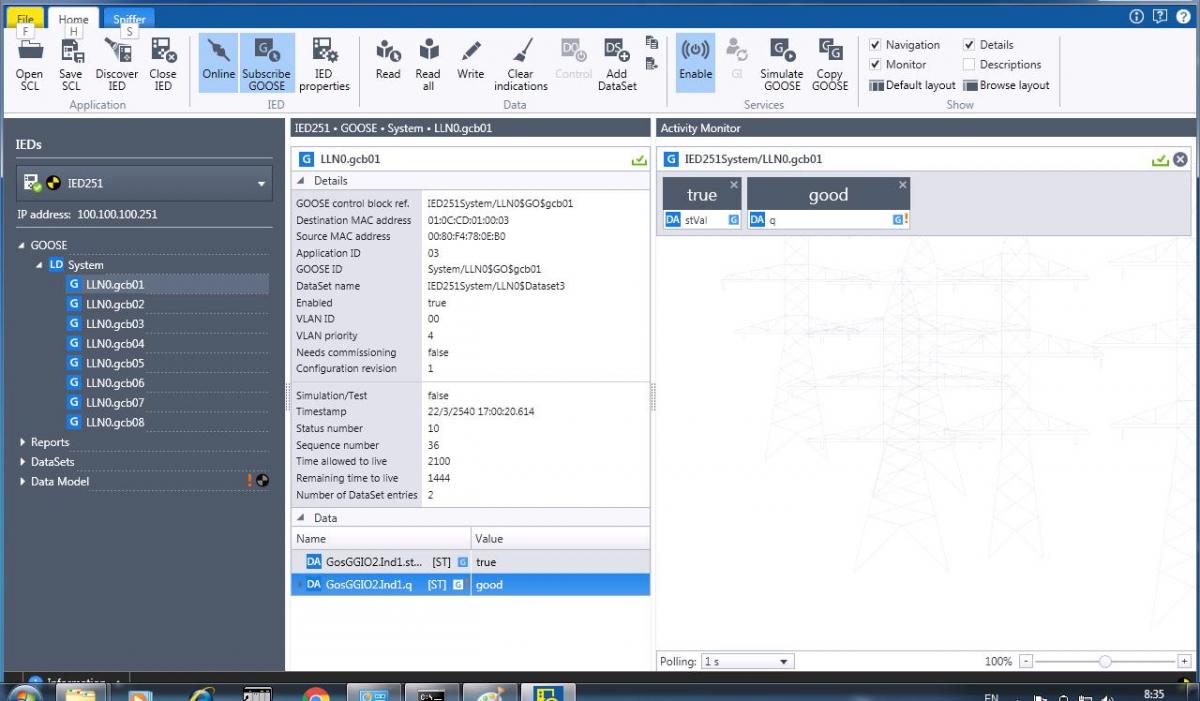This screenshot has width=1200, height=701.
Task: Toggle Subscribe GOOSE
Action: point(267,64)
